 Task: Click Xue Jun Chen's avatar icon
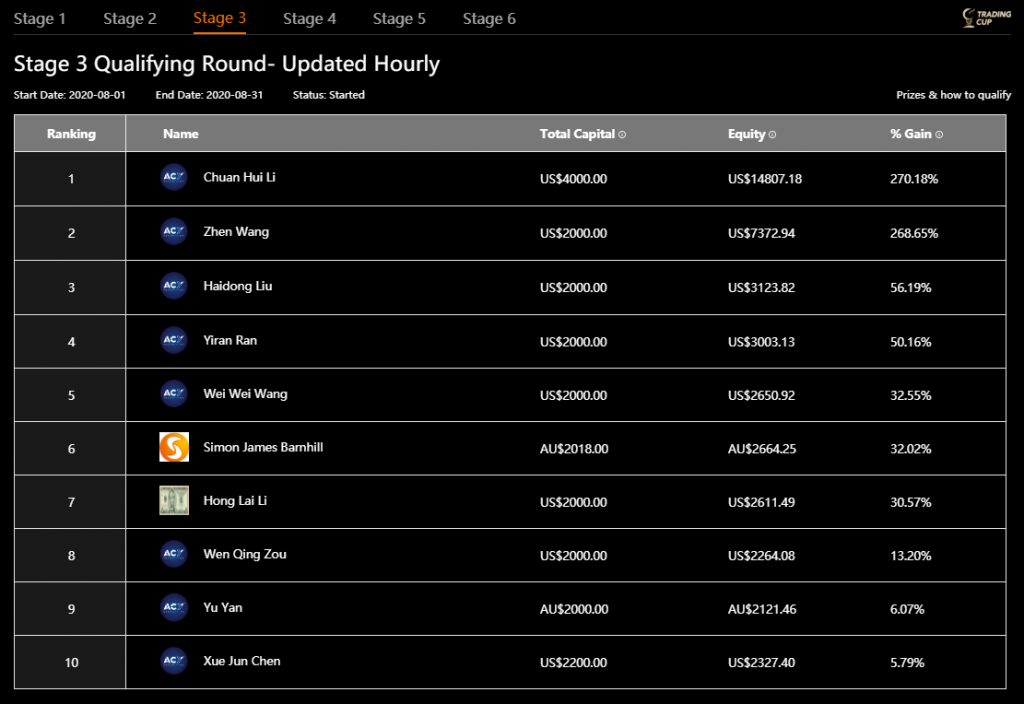[x=174, y=661]
